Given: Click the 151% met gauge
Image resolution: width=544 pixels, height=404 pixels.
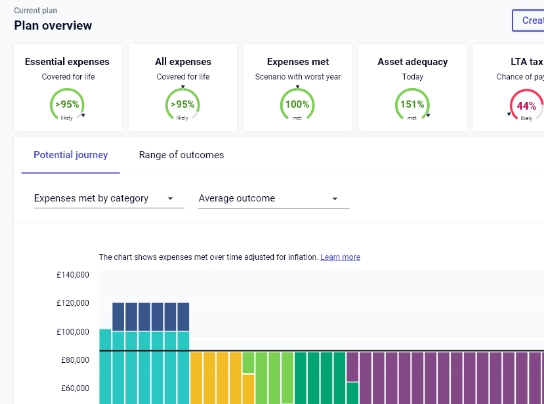Looking at the screenshot, I should (412, 104).
